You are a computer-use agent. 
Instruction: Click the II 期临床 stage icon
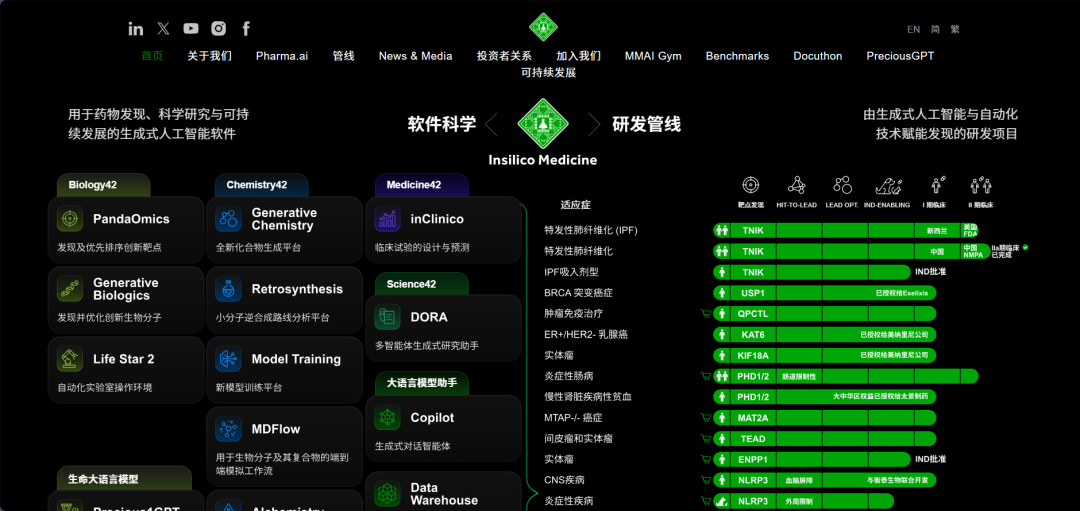981,185
